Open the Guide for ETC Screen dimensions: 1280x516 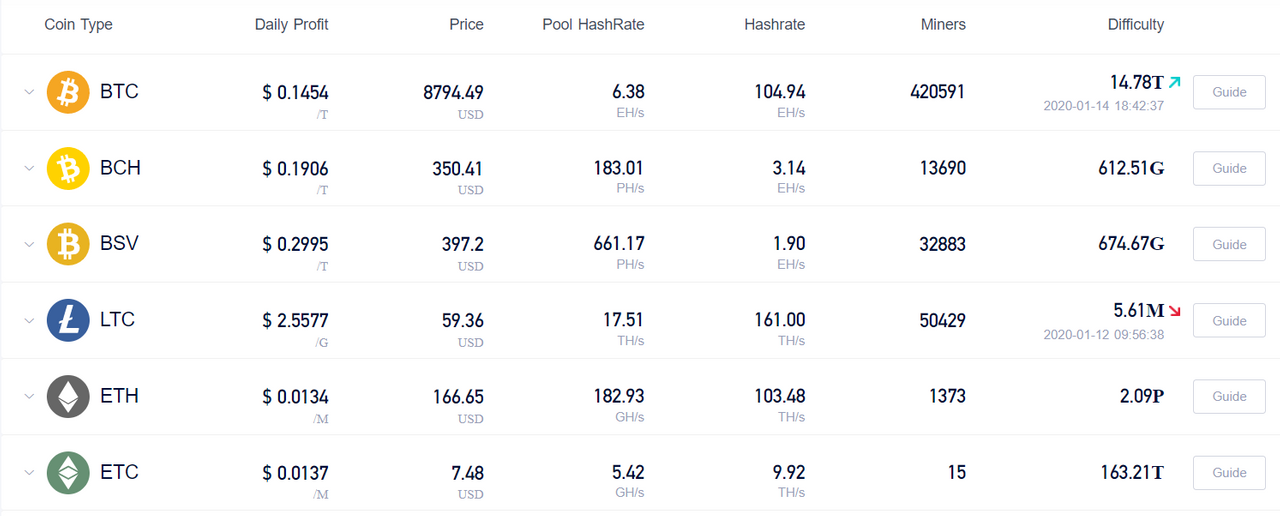(x=1229, y=472)
